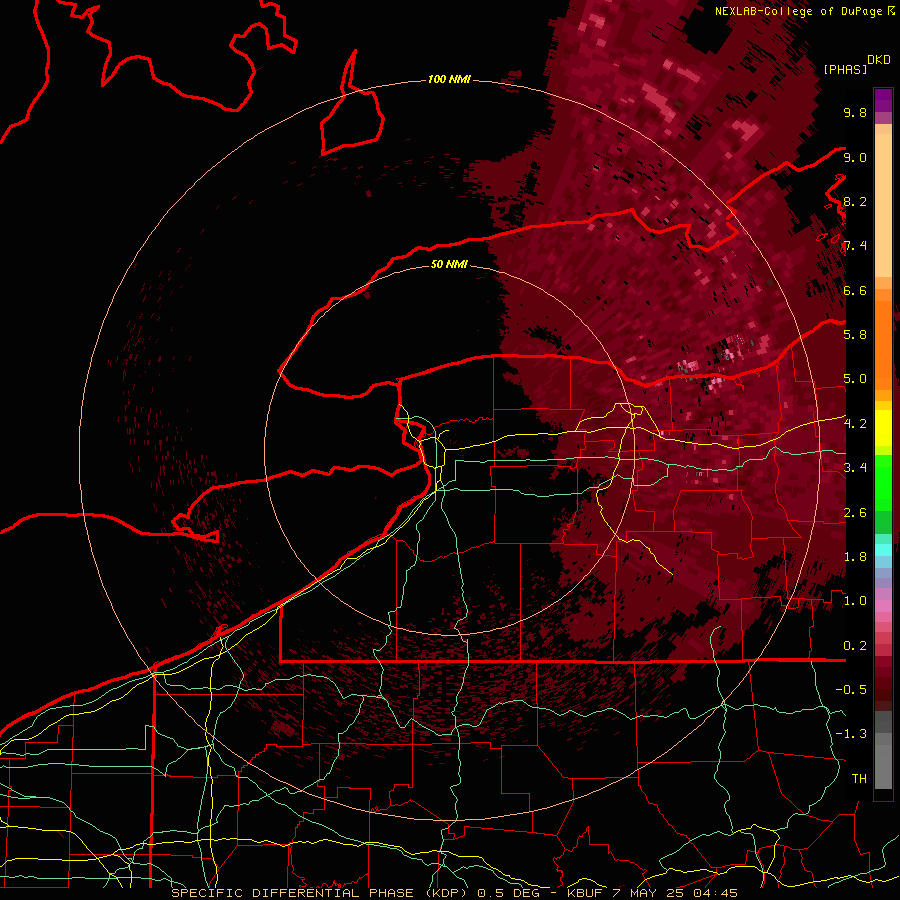Image resolution: width=900 pixels, height=900 pixels.
Task: Click the 4.2 value on the scale
Action: 855,424
